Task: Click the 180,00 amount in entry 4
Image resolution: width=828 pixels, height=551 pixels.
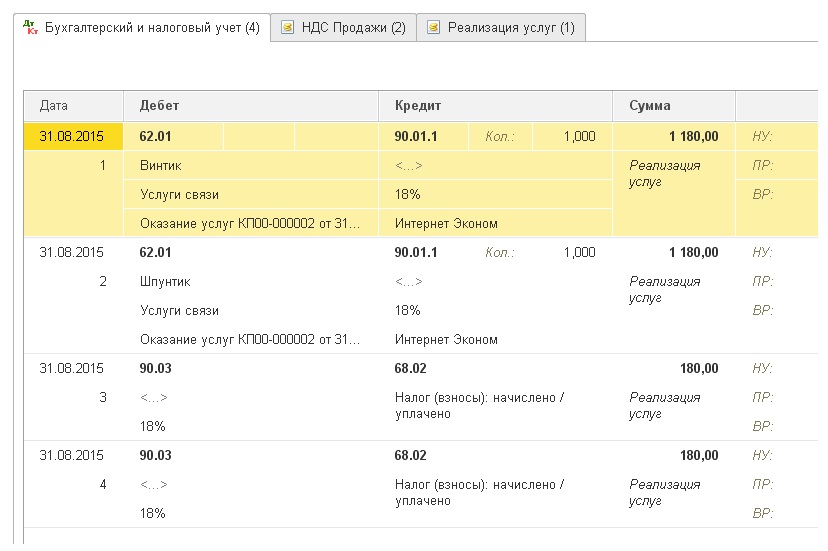Action: [699, 455]
